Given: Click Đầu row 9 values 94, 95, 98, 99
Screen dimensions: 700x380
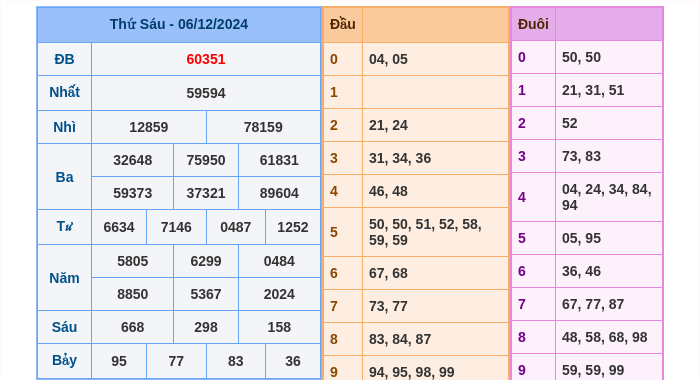Looking at the screenshot, I should [412, 372].
